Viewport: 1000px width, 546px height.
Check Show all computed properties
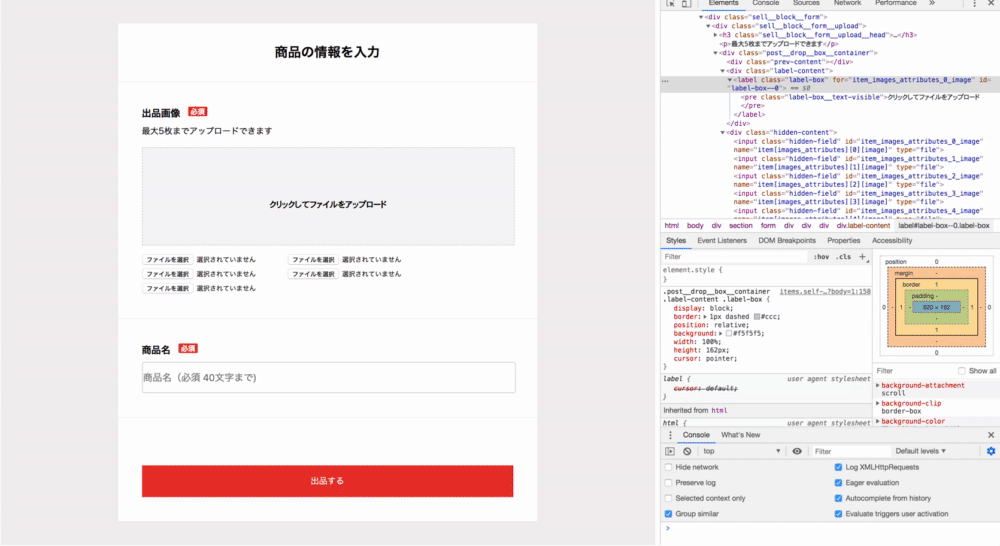click(x=961, y=371)
